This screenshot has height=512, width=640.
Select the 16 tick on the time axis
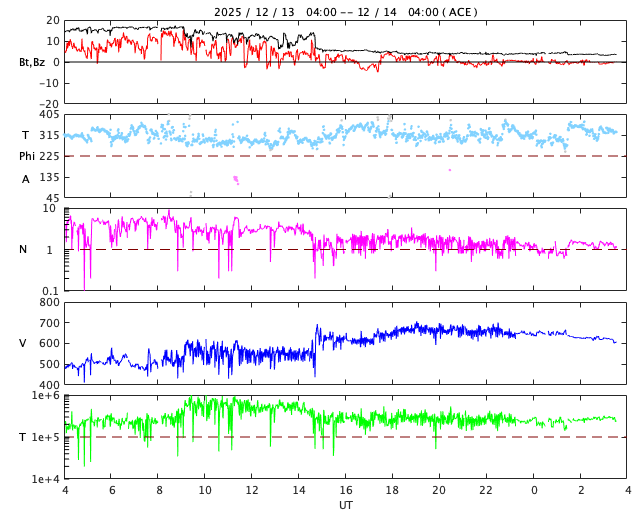coord(345,491)
